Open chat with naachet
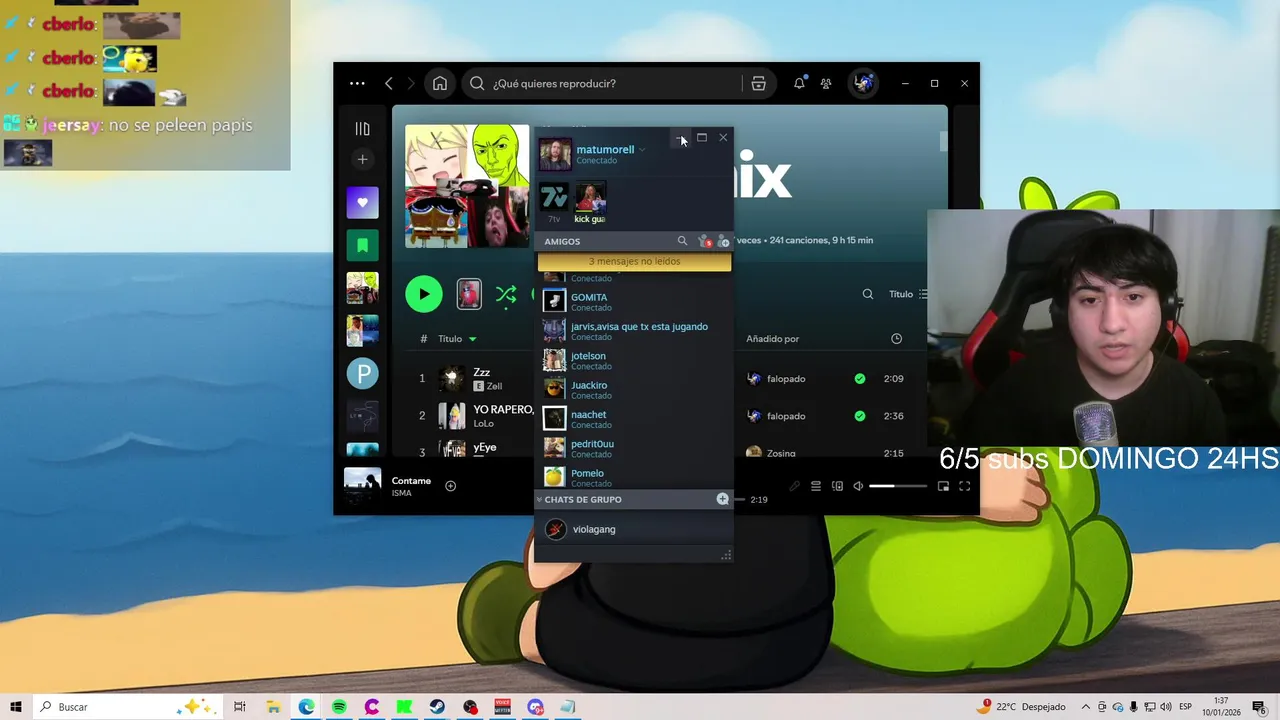The width and height of the screenshot is (1280, 720). pos(634,419)
